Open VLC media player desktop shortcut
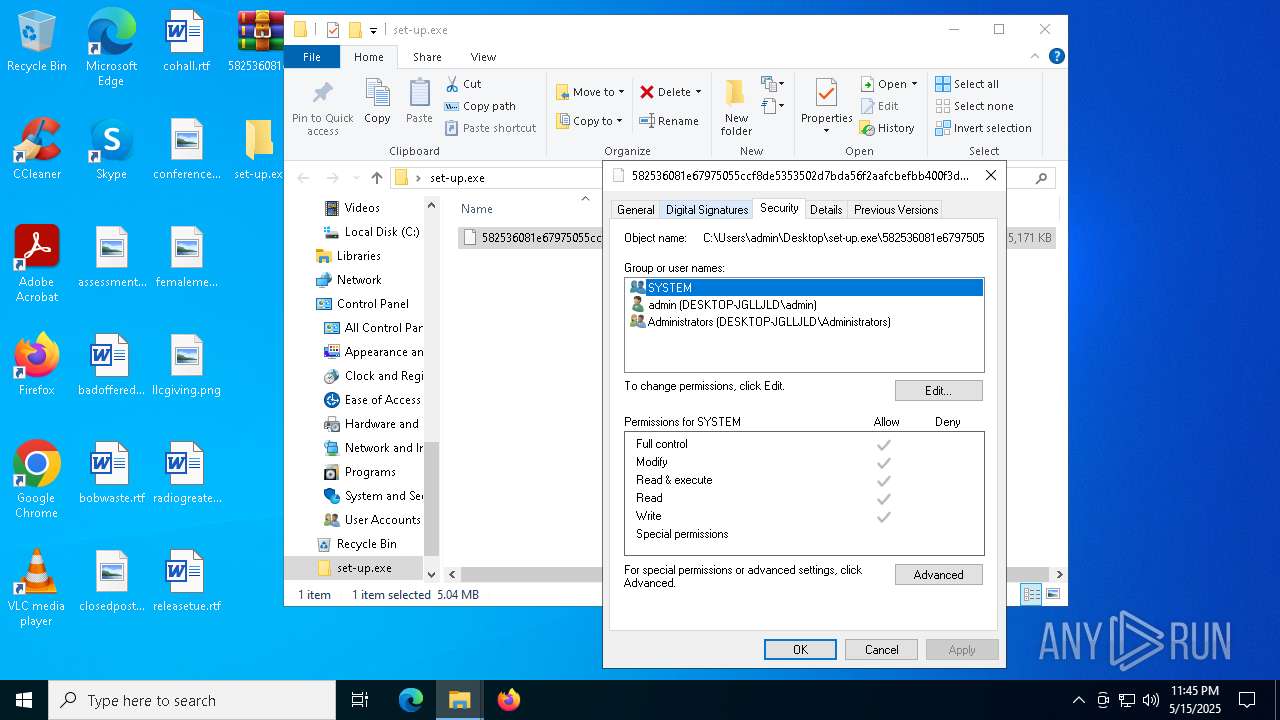Image resolution: width=1280 pixels, height=720 pixels. point(36,588)
